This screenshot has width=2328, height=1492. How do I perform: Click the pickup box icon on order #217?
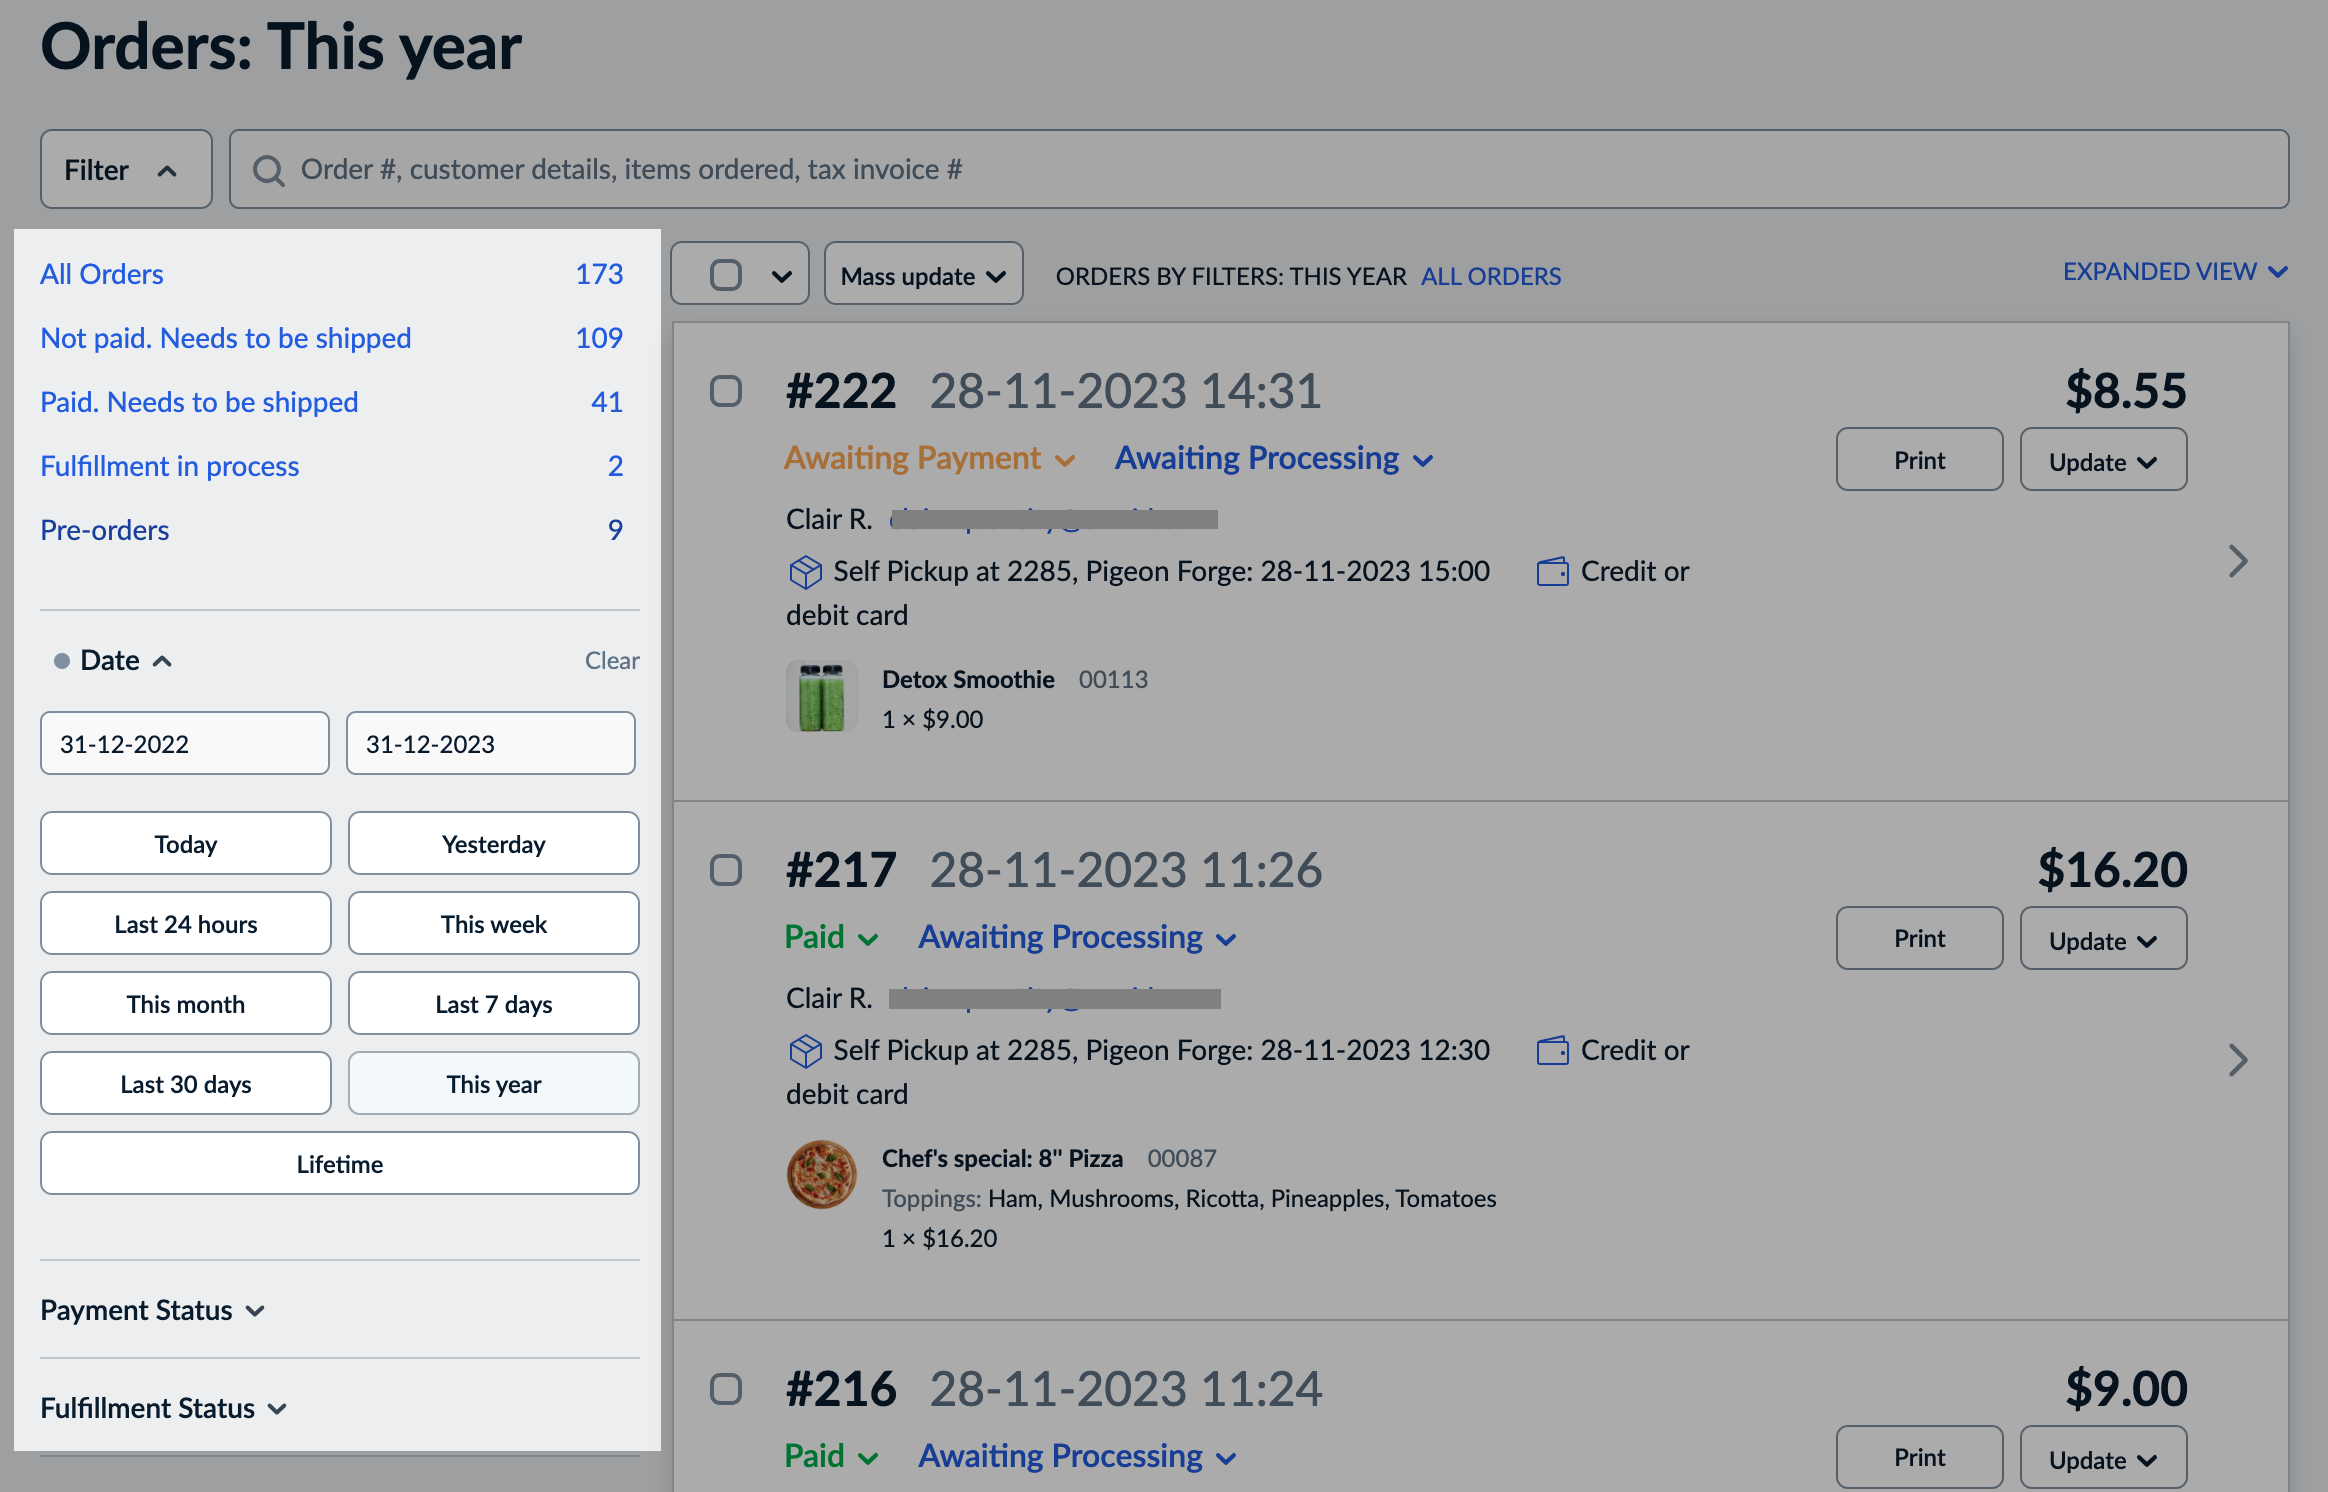pos(805,1051)
